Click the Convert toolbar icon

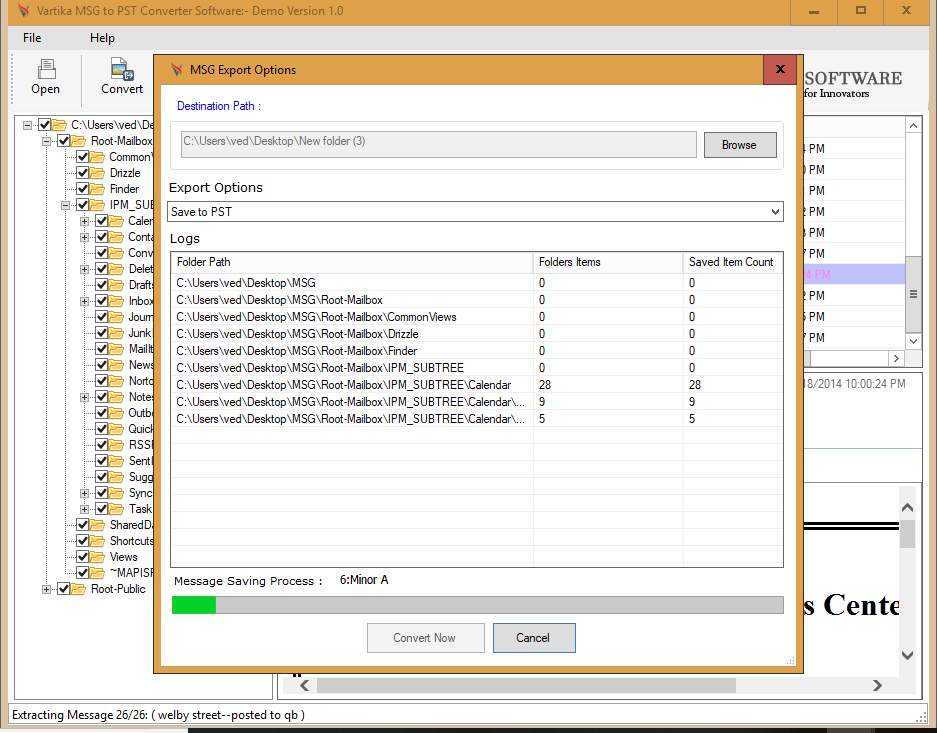pos(122,69)
